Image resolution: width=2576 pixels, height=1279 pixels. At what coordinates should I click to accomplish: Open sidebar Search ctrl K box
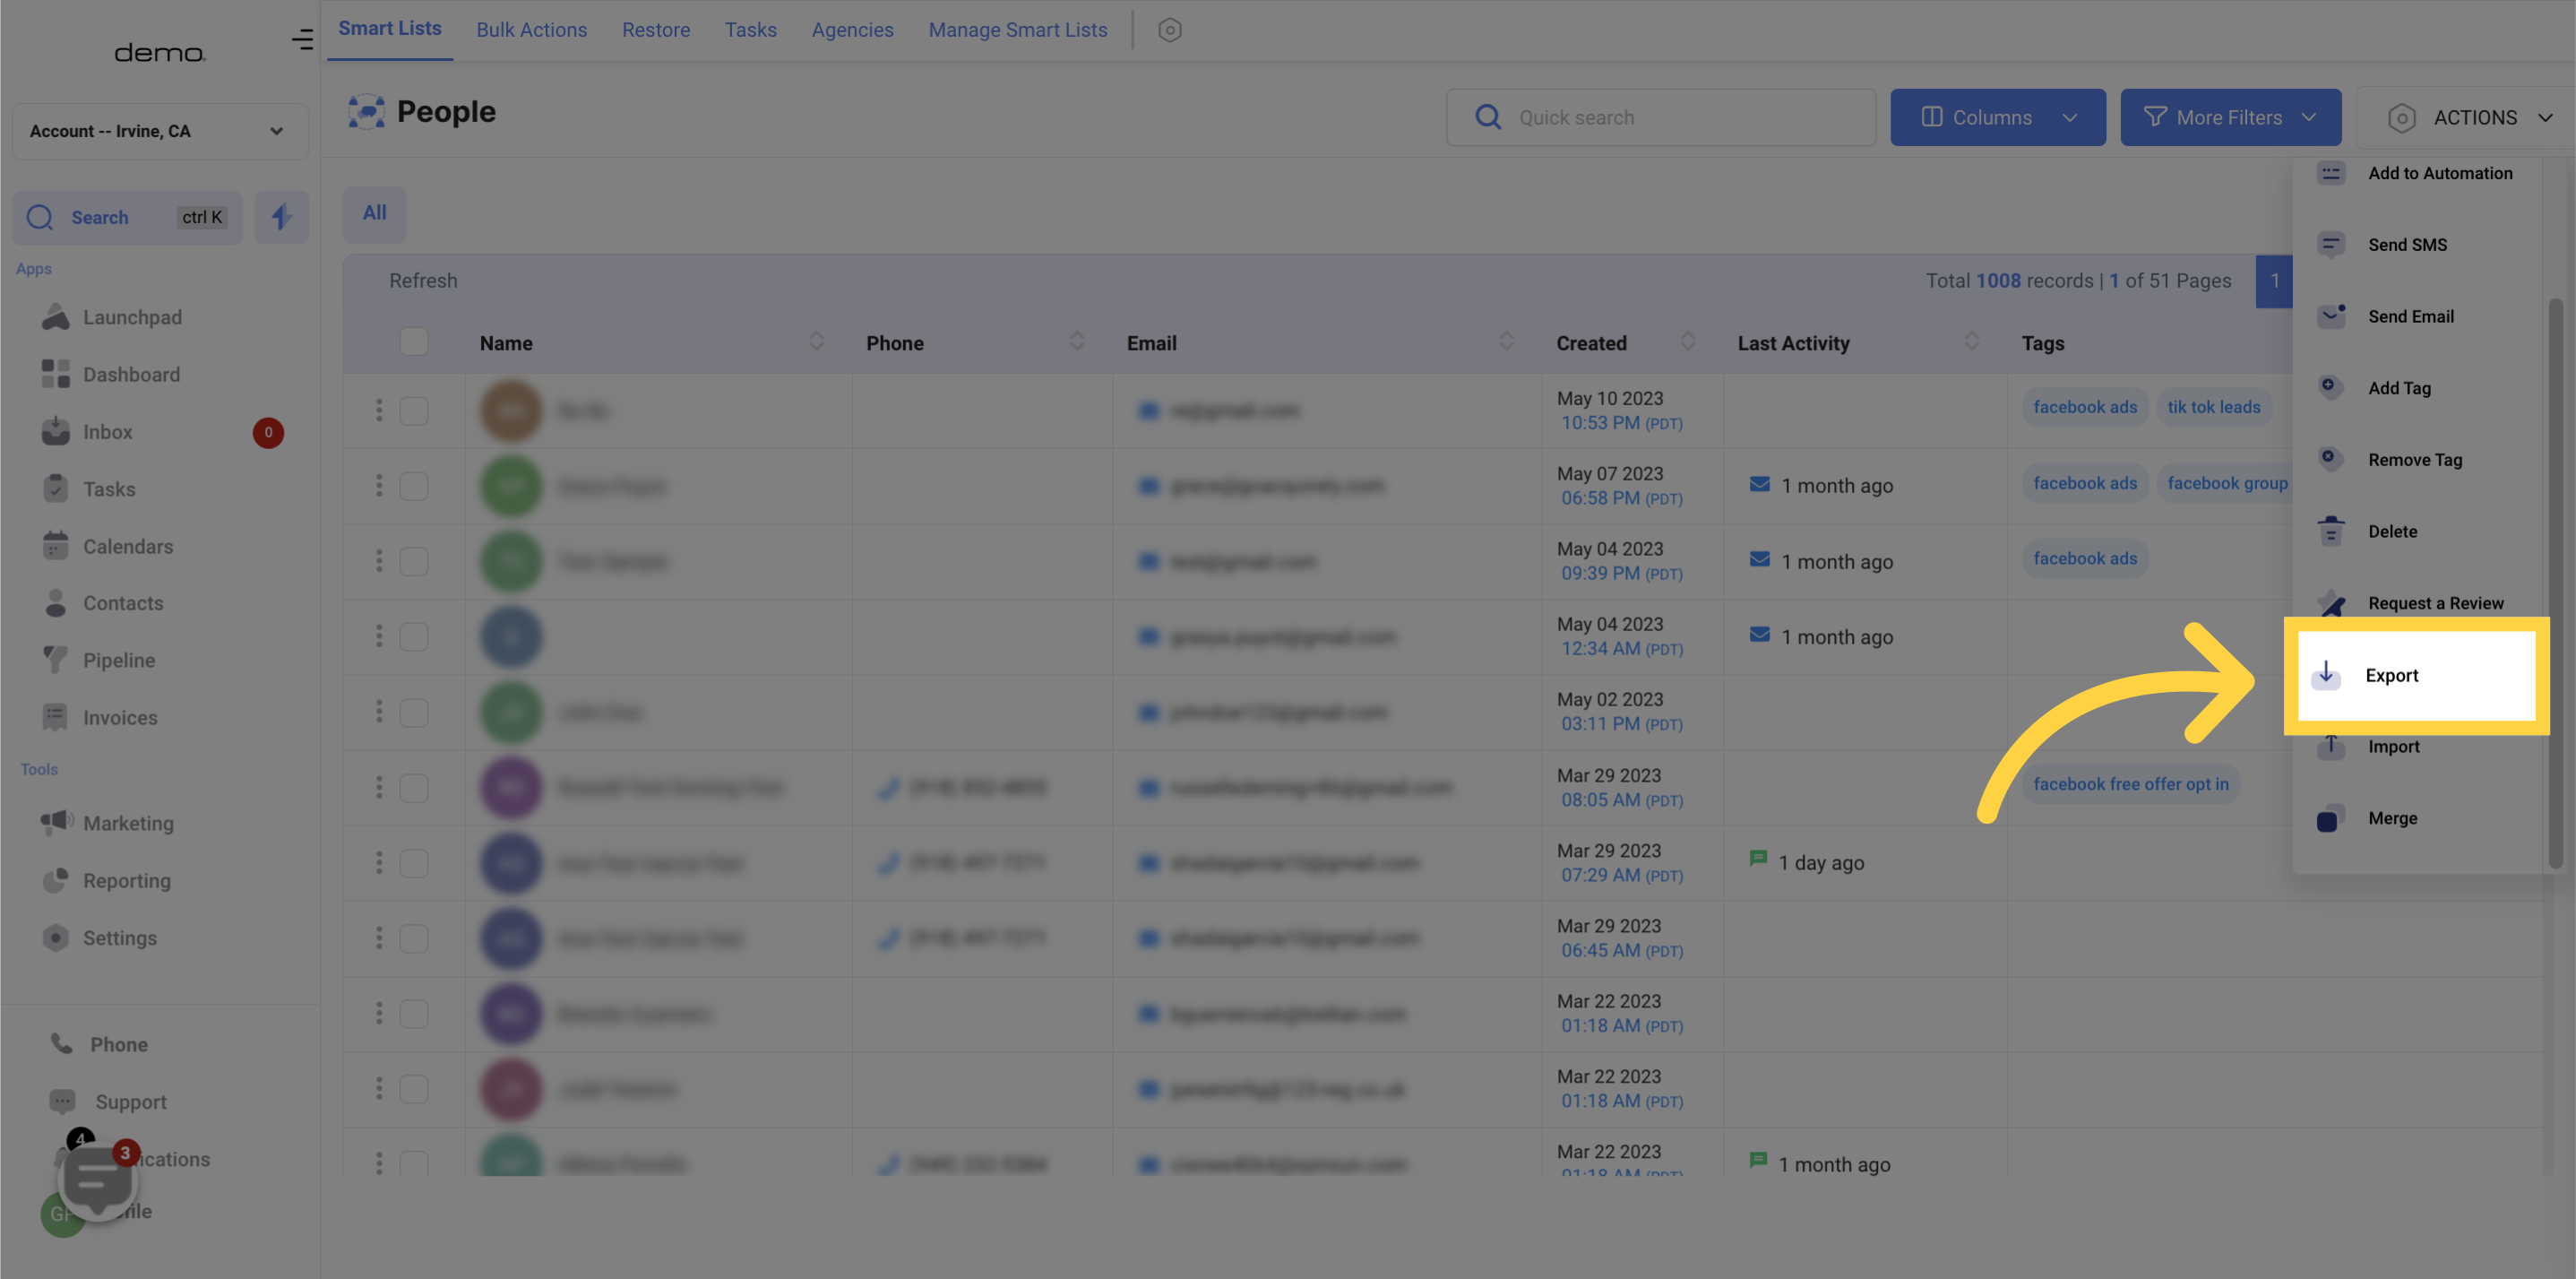(127, 217)
